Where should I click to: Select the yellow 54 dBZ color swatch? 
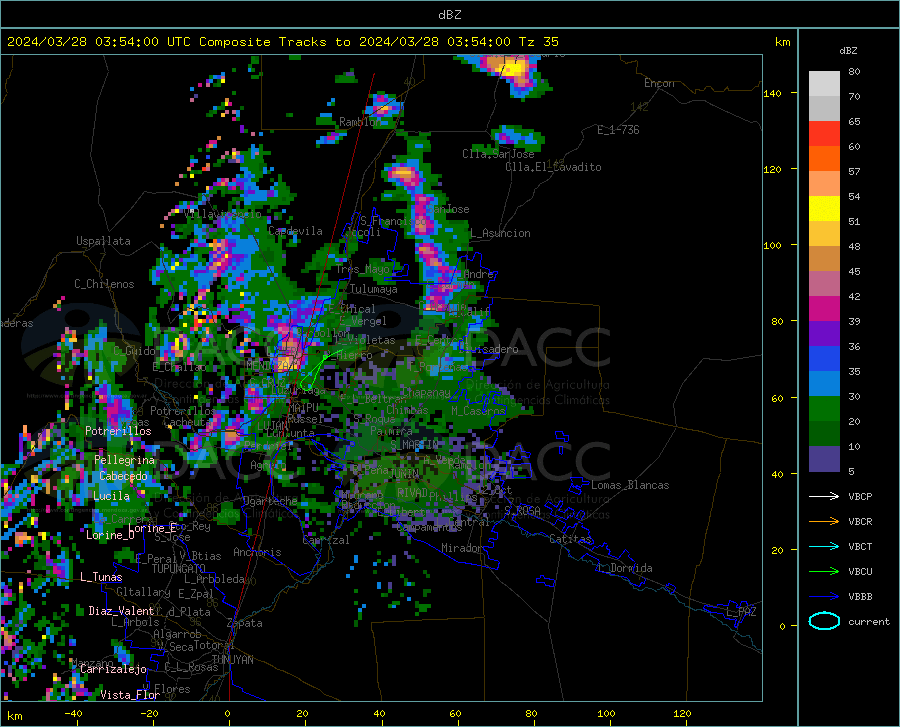tap(824, 209)
